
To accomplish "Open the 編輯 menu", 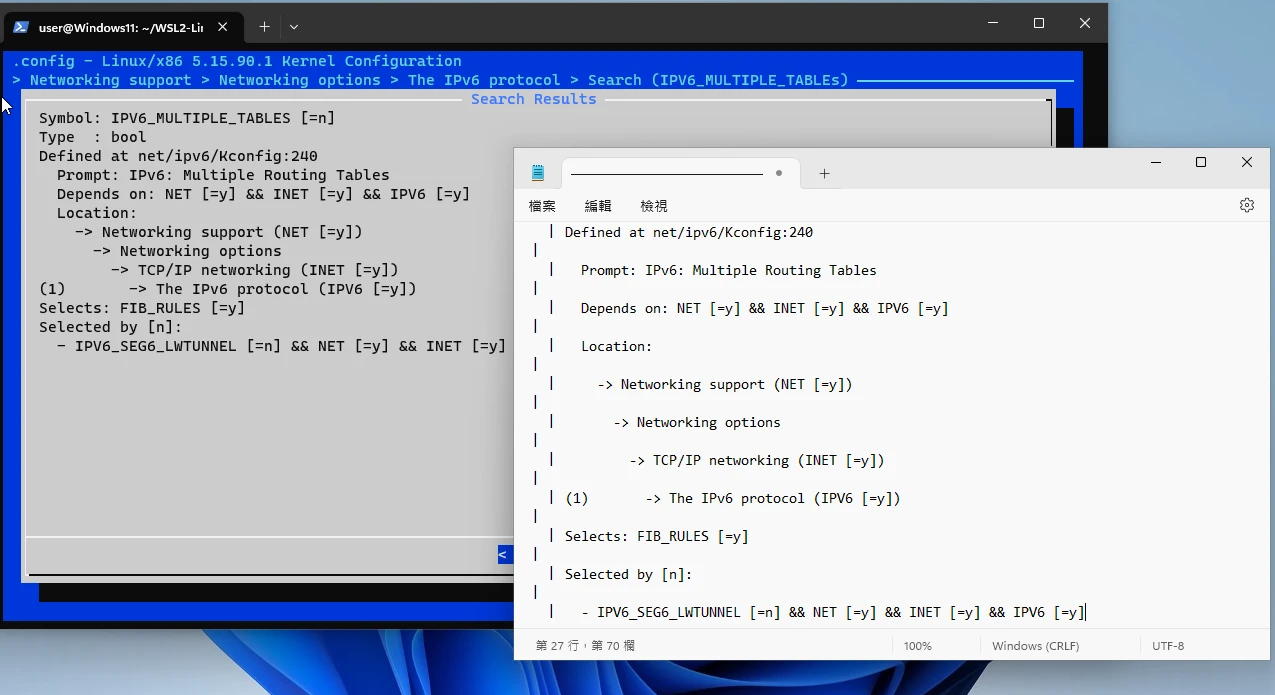I will (598, 206).
